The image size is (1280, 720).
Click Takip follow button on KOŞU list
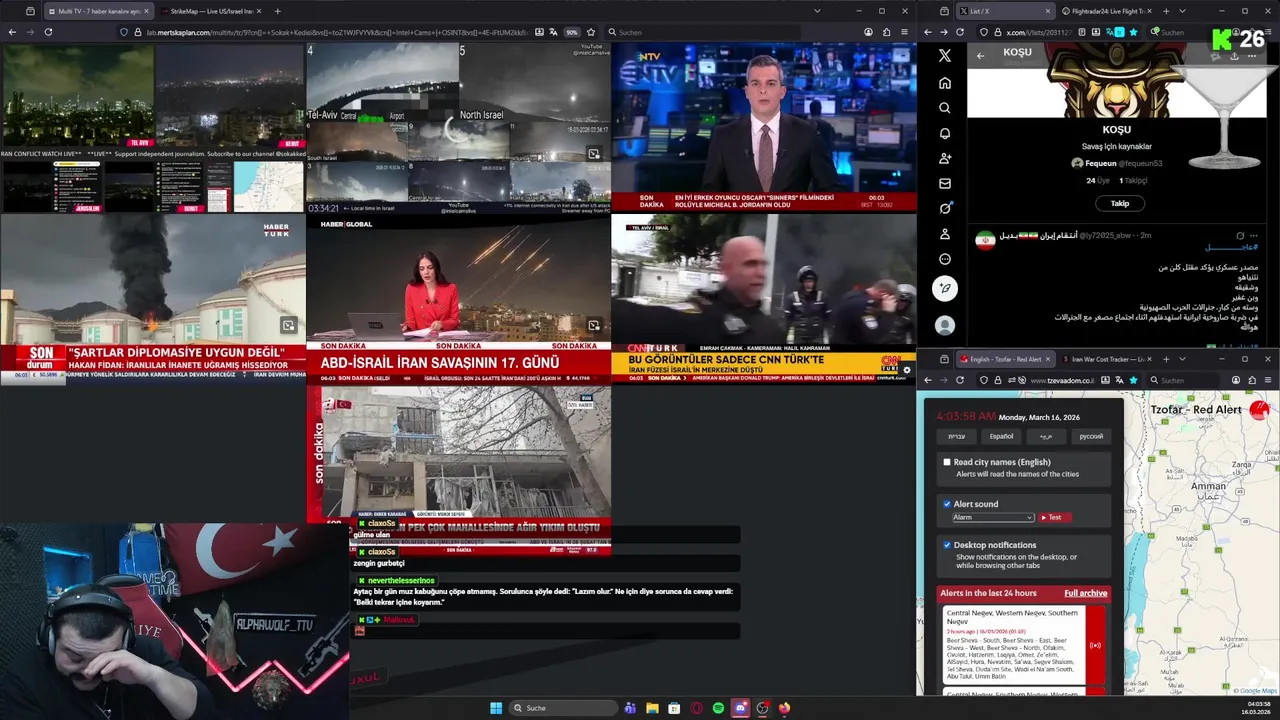point(1119,203)
